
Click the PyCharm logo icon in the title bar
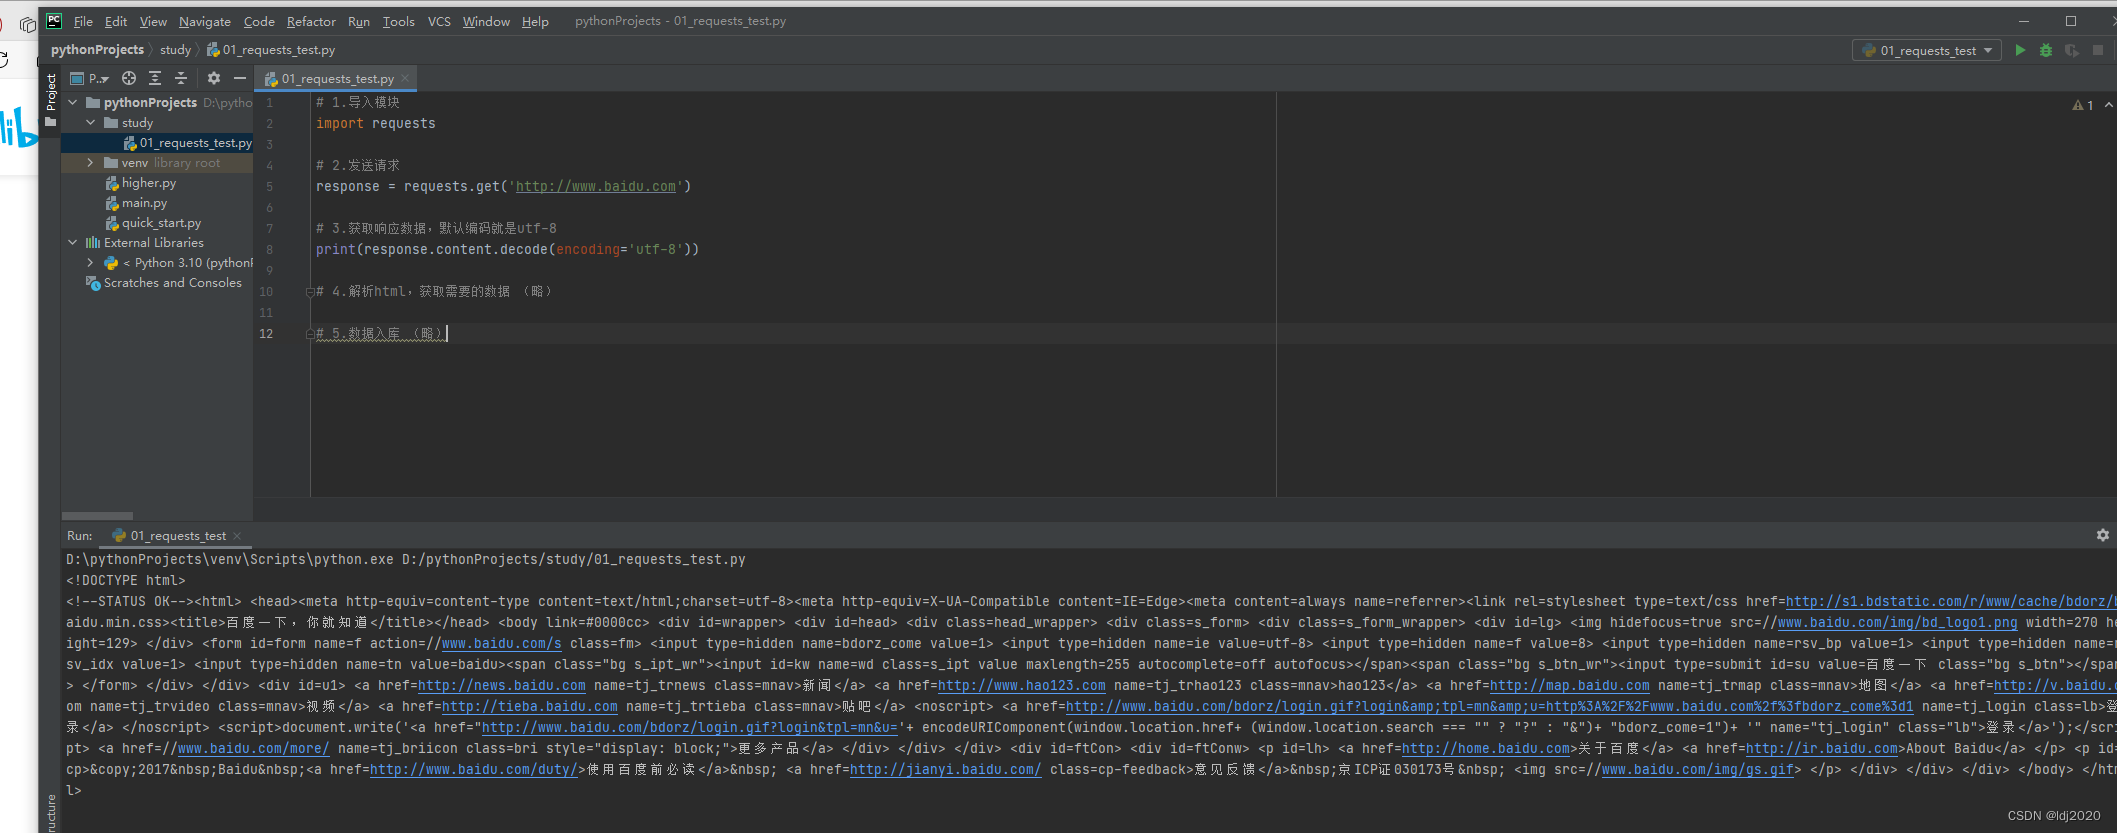(54, 21)
